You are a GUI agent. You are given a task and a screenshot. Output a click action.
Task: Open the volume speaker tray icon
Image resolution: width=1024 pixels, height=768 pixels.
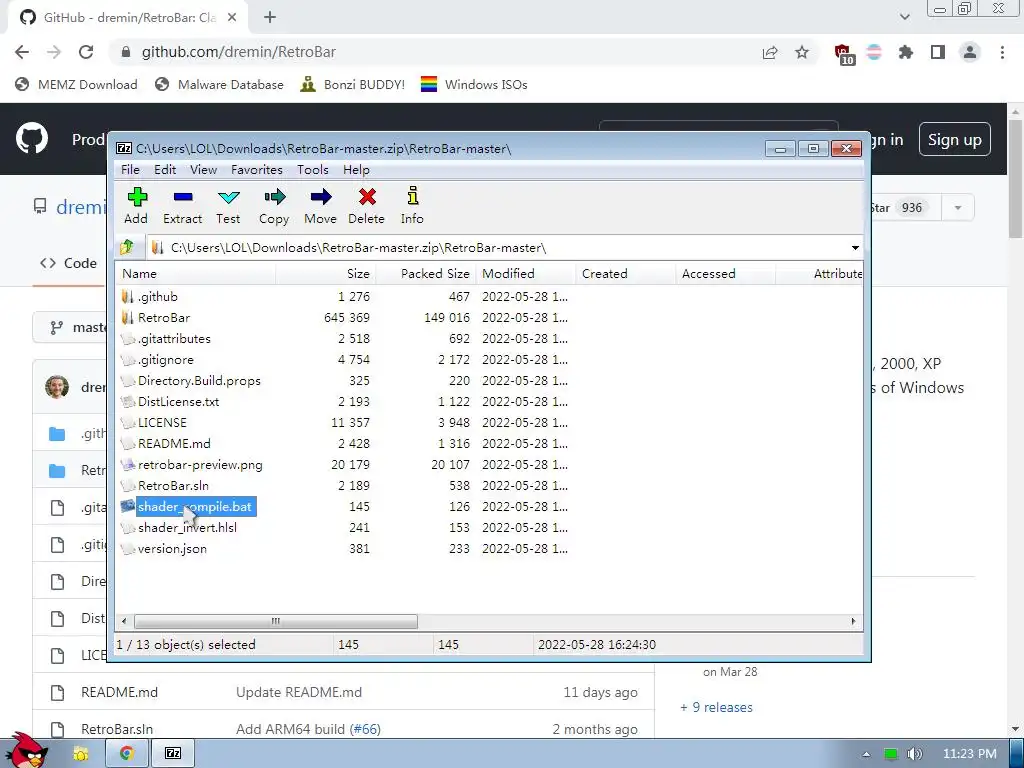click(x=914, y=754)
